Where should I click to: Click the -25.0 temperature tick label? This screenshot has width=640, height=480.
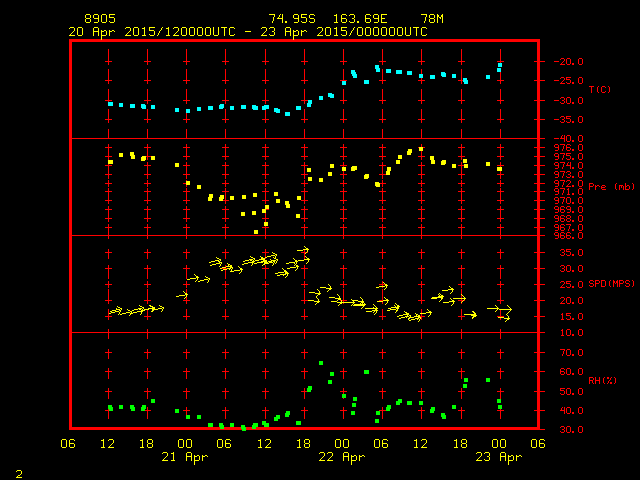coord(568,81)
